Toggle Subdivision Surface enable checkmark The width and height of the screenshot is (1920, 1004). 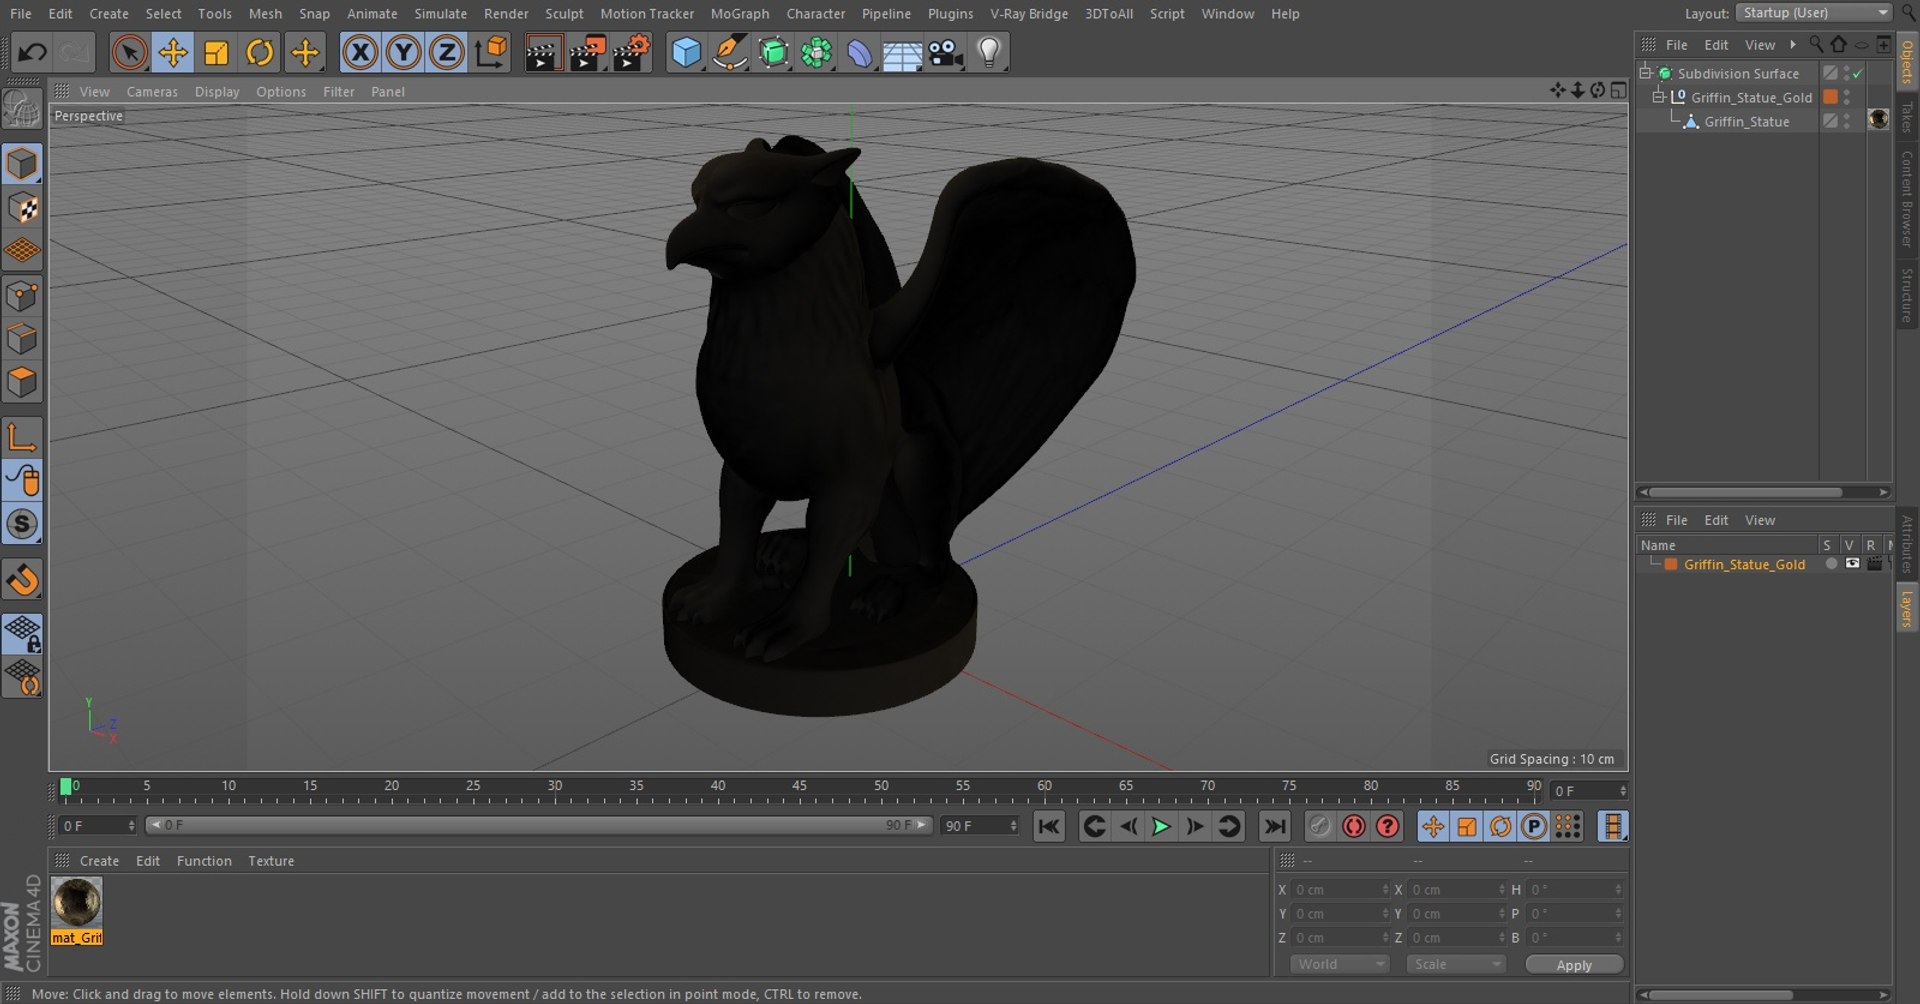[1857, 74]
